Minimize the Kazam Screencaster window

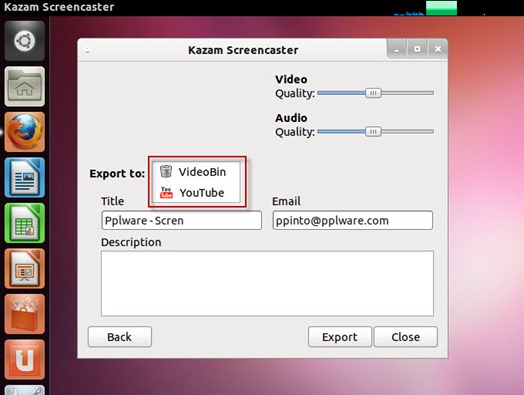click(397, 49)
